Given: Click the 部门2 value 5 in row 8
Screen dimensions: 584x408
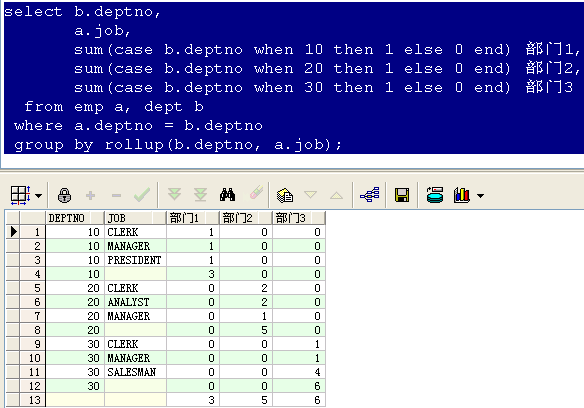Looking at the screenshot, I should 246,330.
